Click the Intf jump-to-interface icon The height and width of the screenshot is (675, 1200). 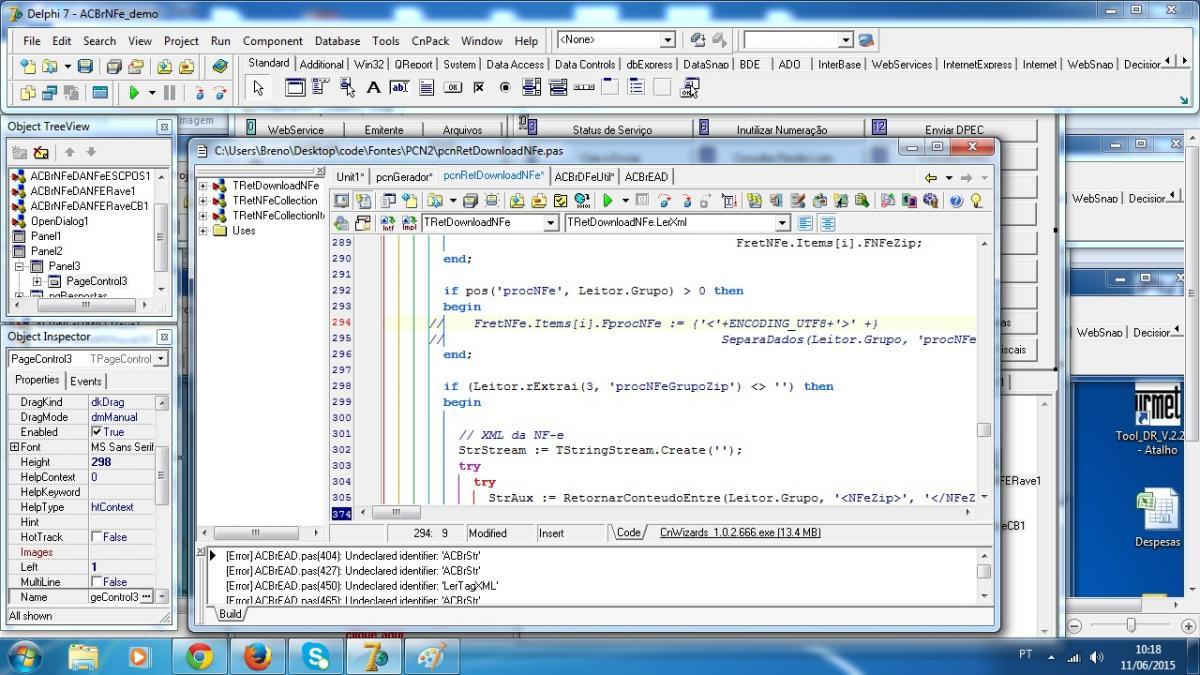[x=388, y=223]
